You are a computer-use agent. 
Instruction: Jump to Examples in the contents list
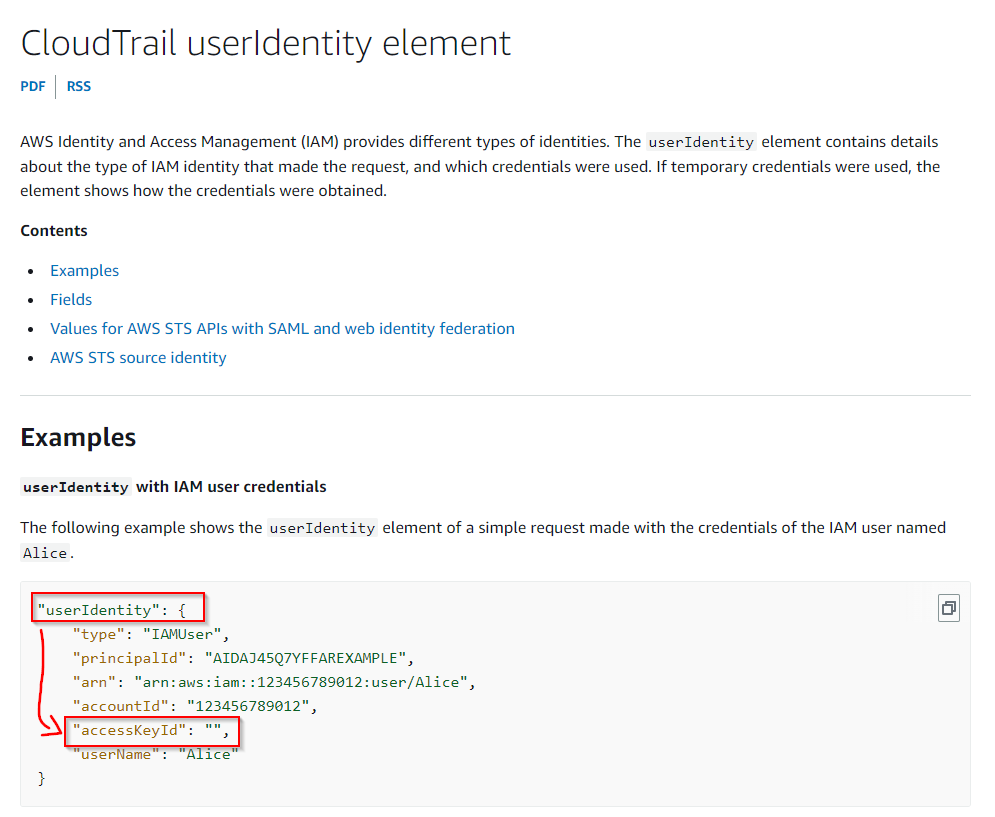pos(84,271)
